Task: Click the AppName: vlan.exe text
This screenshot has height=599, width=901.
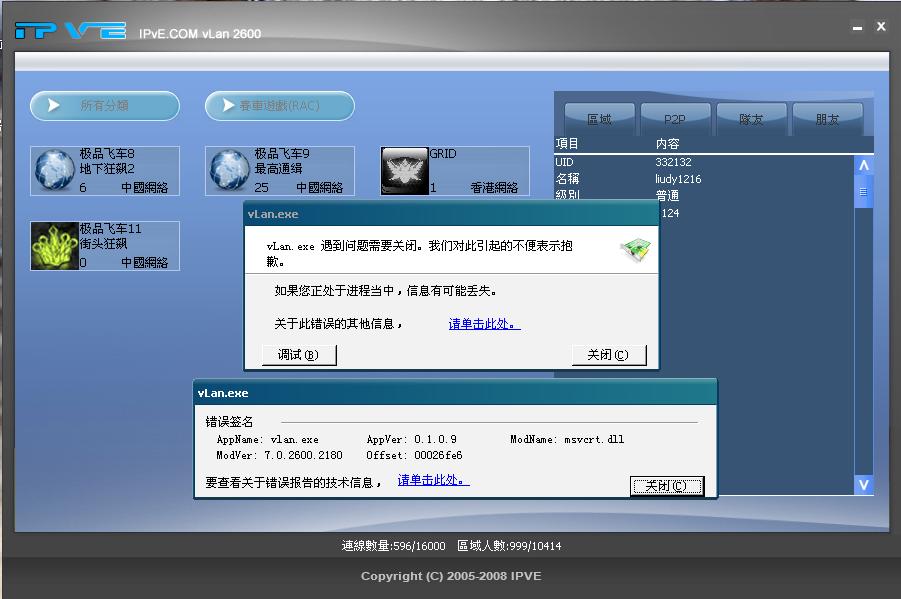Action: pos(267,439)
